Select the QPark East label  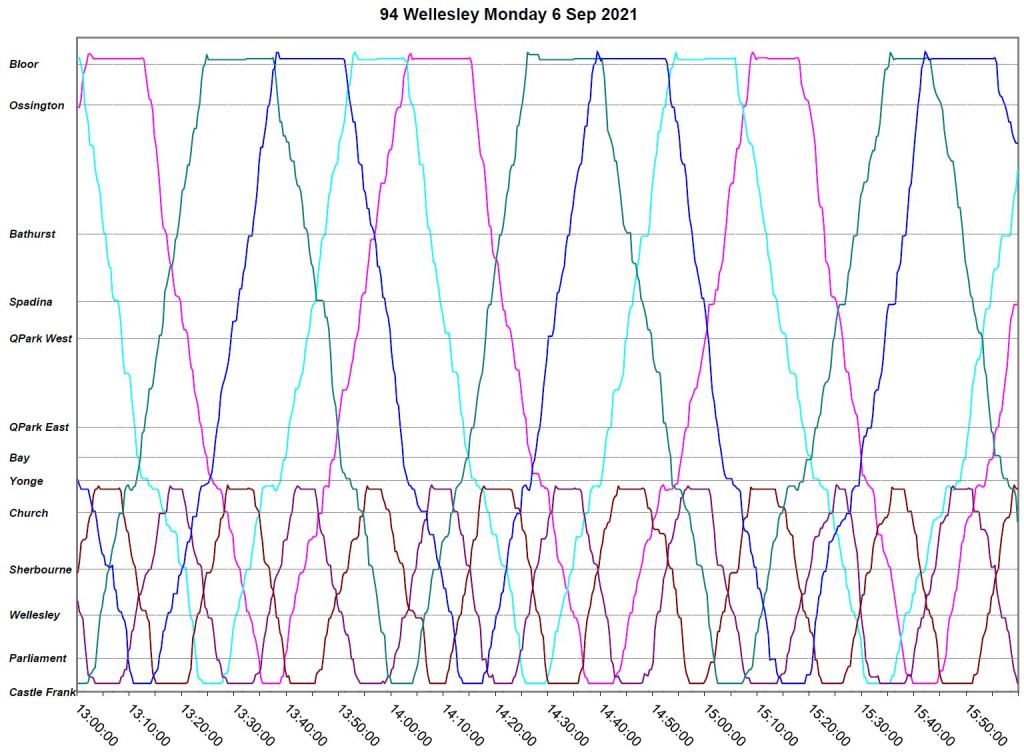click(x=39, y=427)
